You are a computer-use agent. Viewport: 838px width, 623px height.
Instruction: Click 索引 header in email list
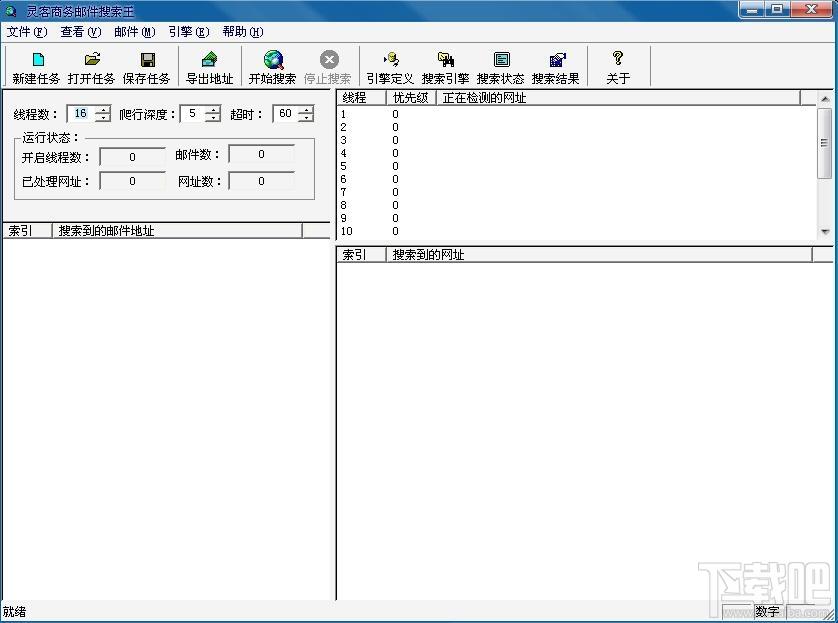click(x=28, y=231)
